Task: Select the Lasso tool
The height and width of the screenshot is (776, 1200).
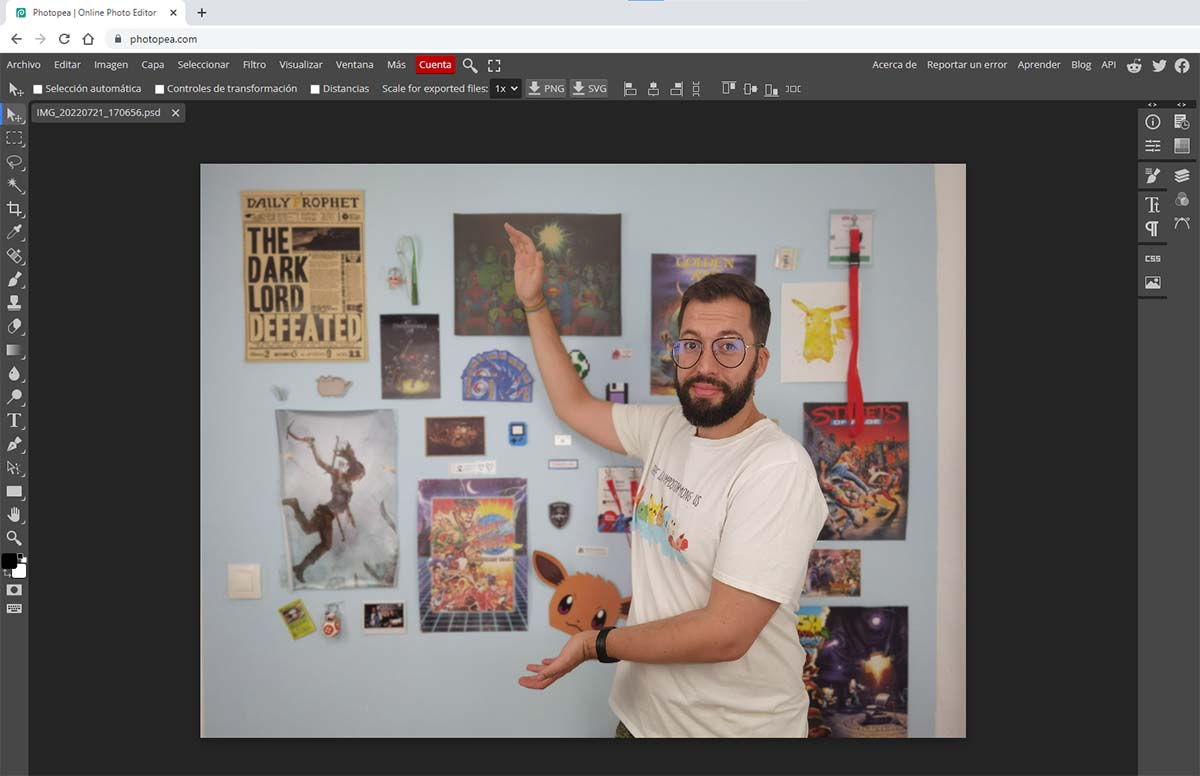Action: click(x=15, y=162)
